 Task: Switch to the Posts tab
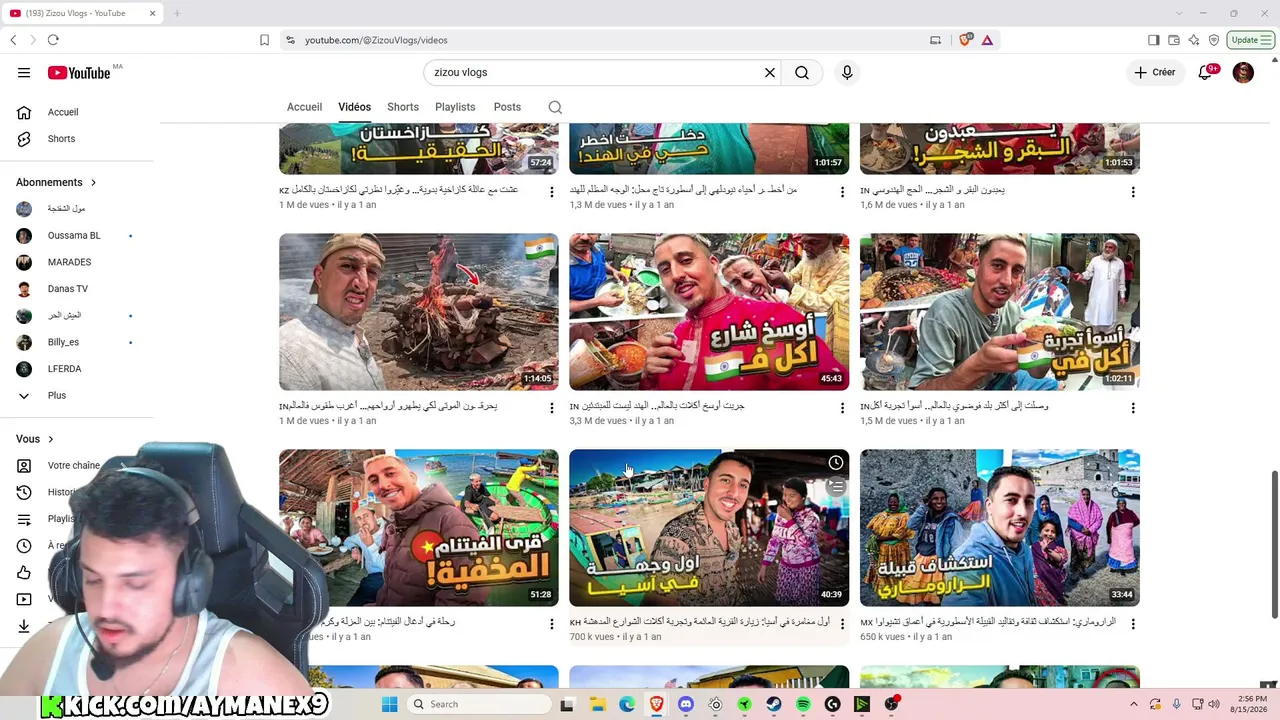pos(507,107)
